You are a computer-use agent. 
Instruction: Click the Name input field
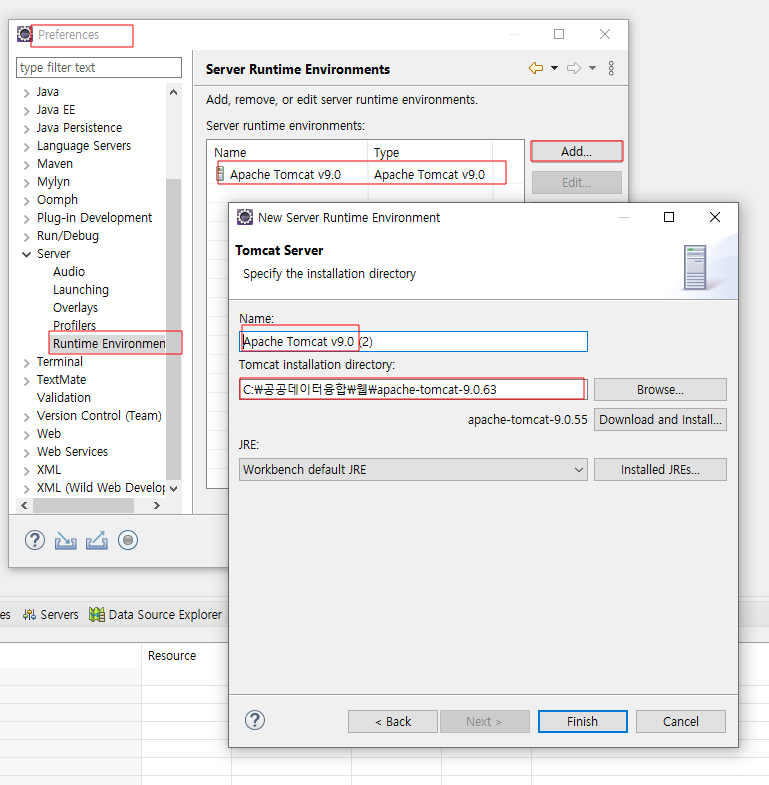pos(413,341)
